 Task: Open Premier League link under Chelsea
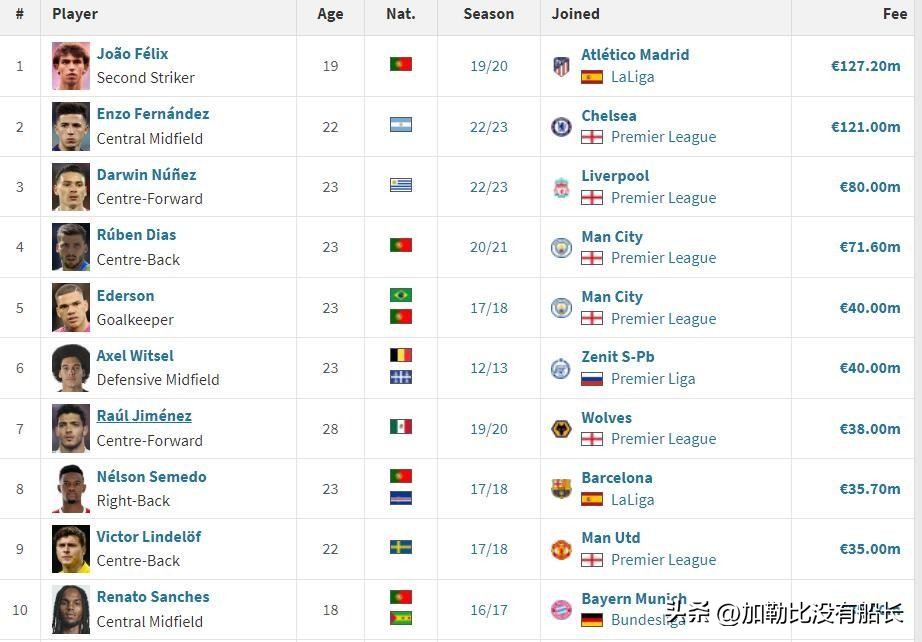(663, 137)
